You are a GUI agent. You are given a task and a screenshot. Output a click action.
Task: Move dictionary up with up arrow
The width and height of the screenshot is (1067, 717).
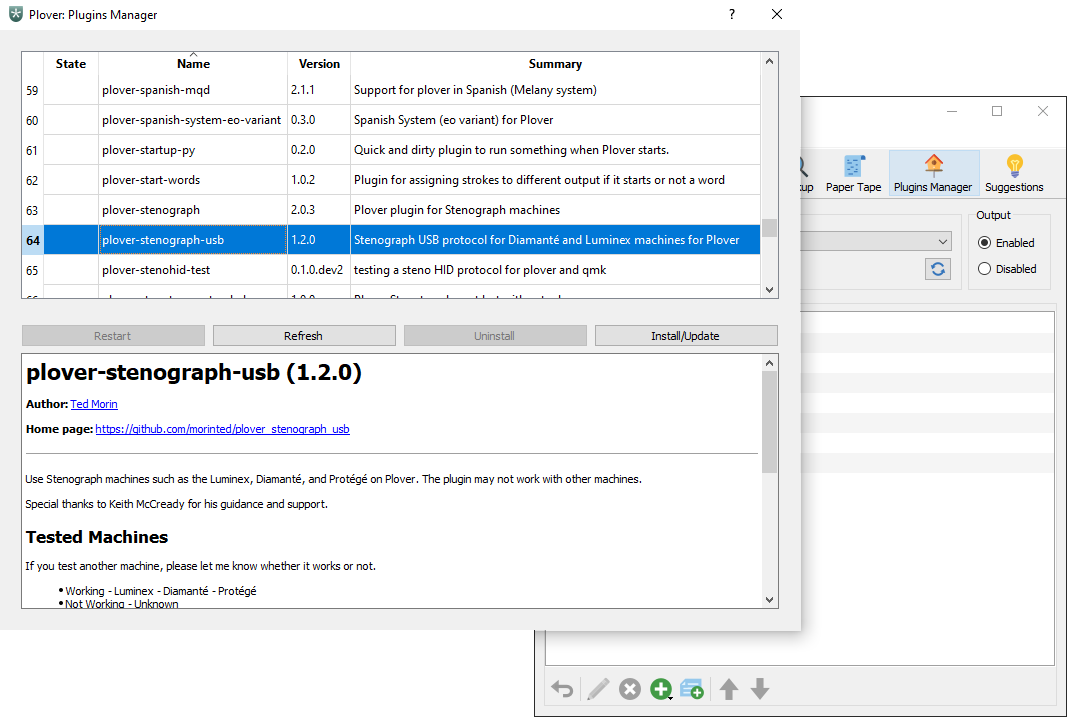729,689
